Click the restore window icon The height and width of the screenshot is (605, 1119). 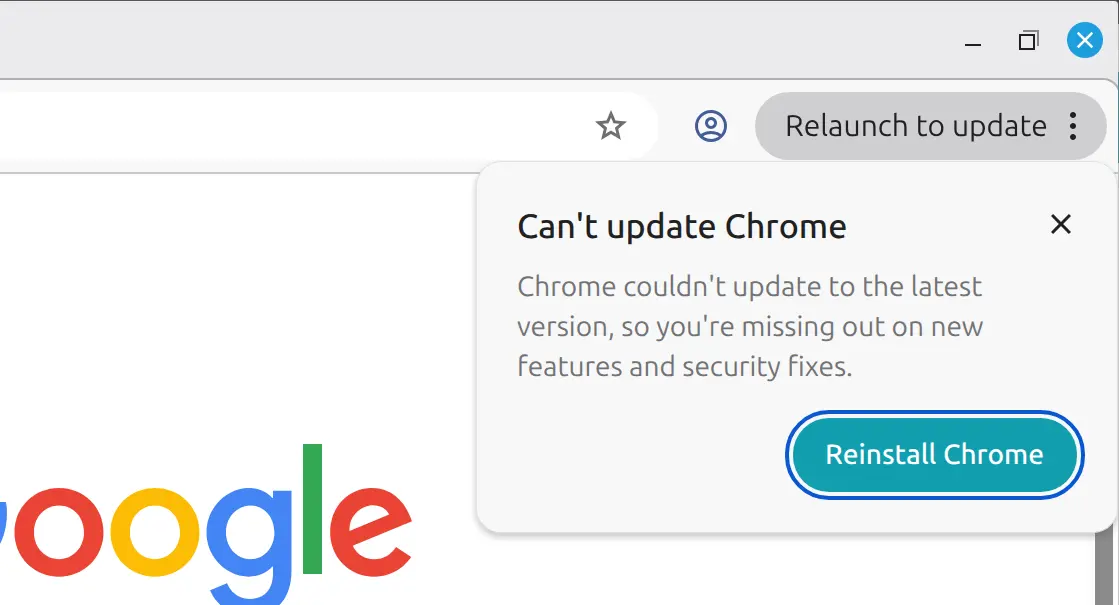pyautogui.click(x=1027, y=41)
